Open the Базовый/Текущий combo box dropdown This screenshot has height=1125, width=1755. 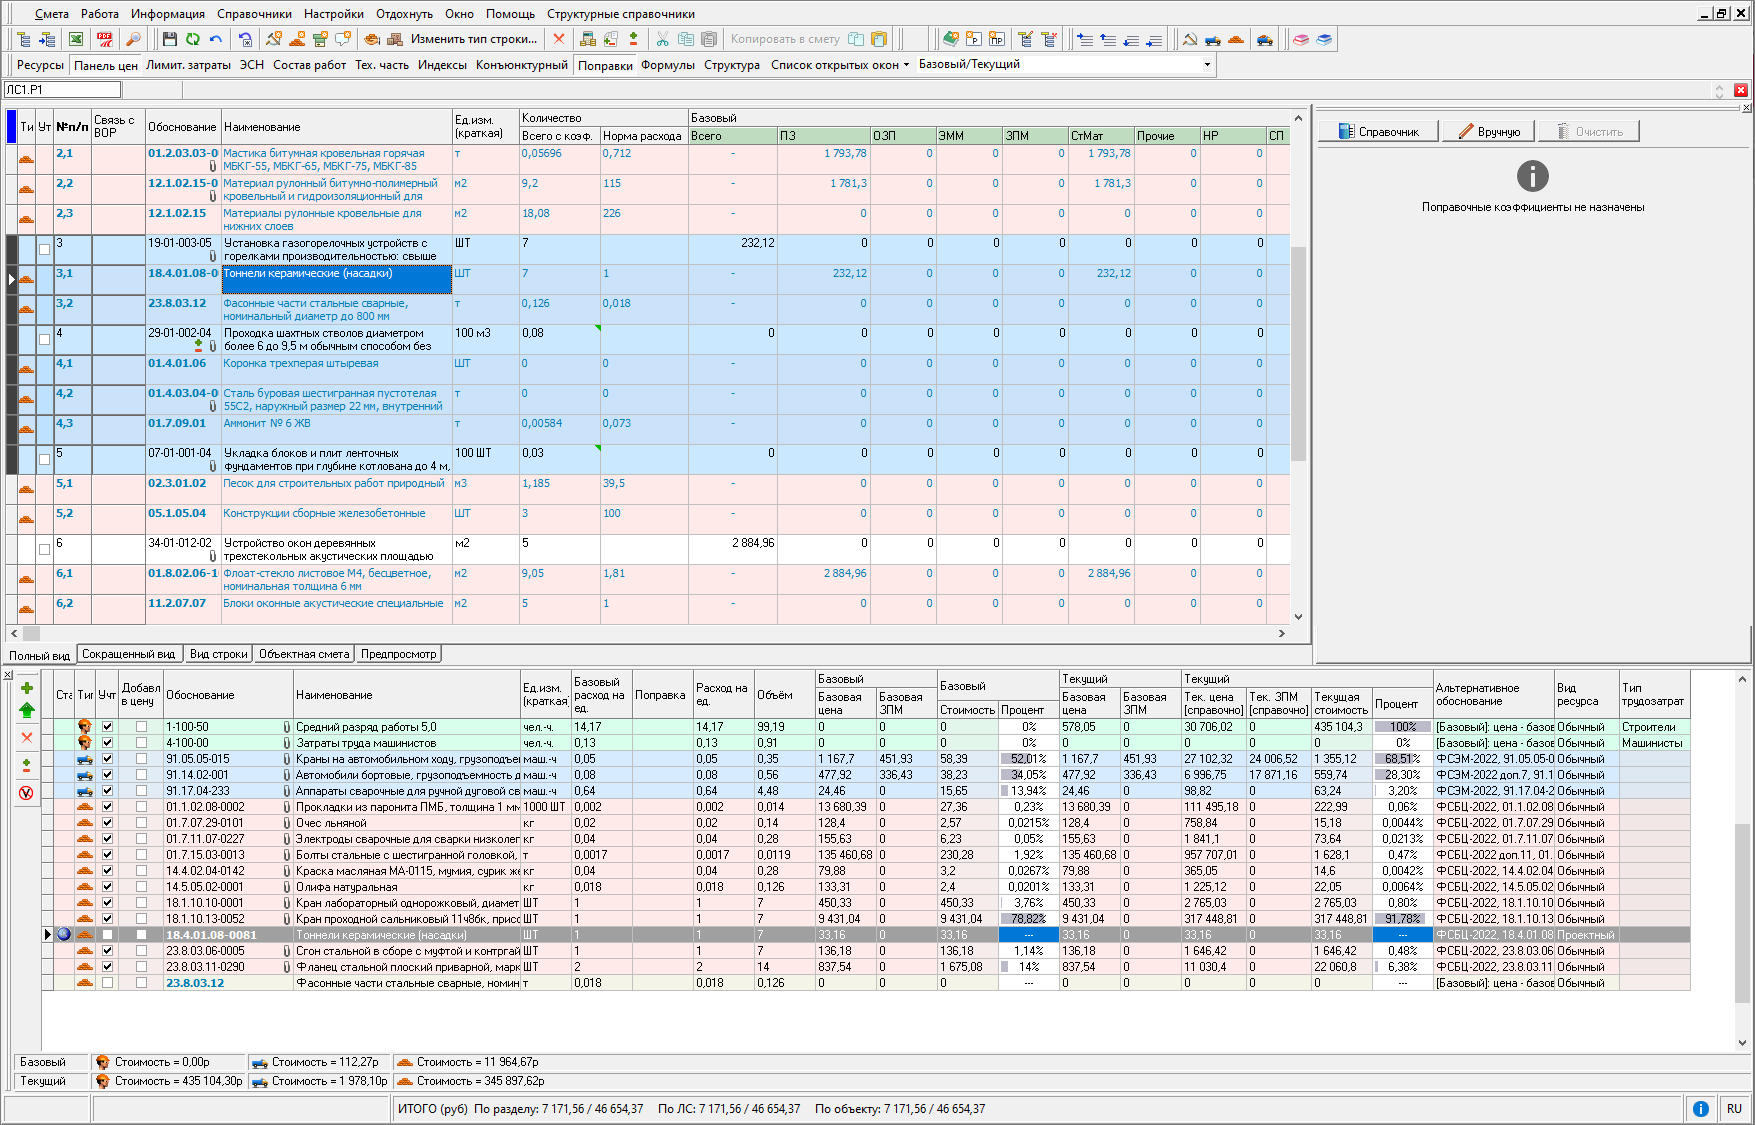pos(1206,64)
